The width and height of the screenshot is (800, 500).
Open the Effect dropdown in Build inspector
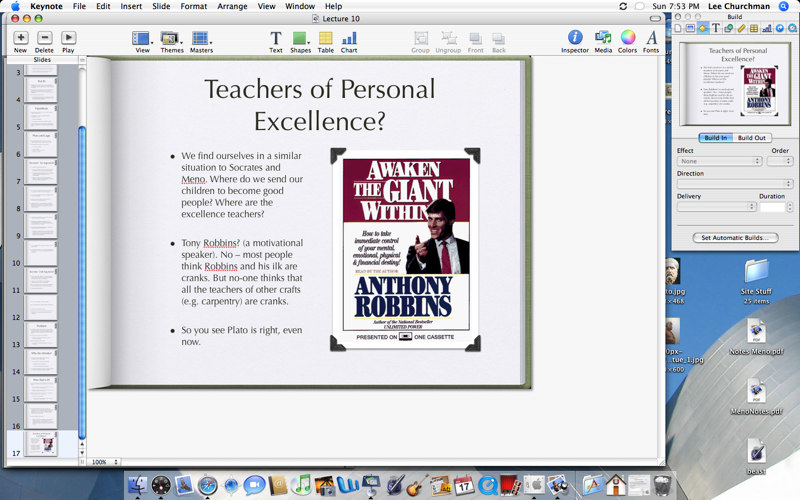point(718,161)
